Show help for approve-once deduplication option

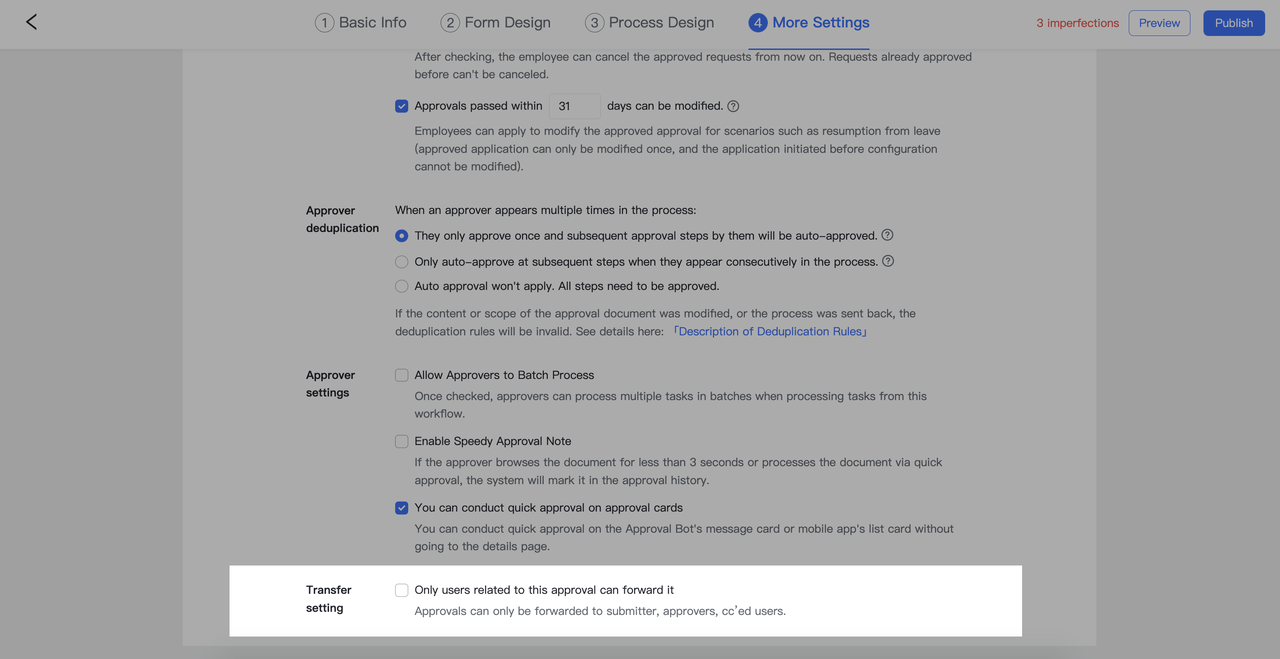tap(887, 235)
